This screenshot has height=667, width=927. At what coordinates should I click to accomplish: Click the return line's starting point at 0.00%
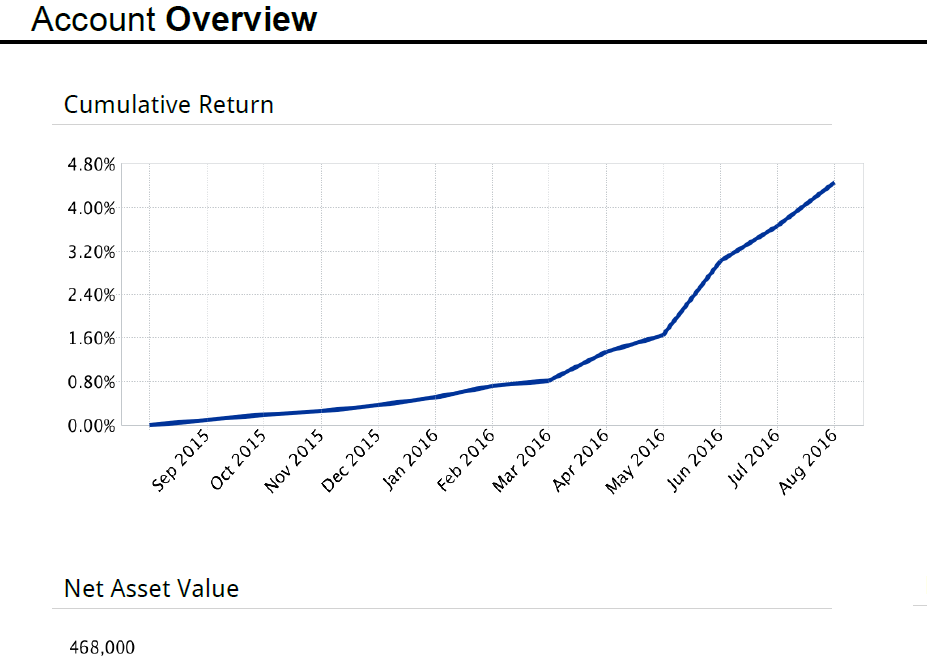click(x=151, y=425)
